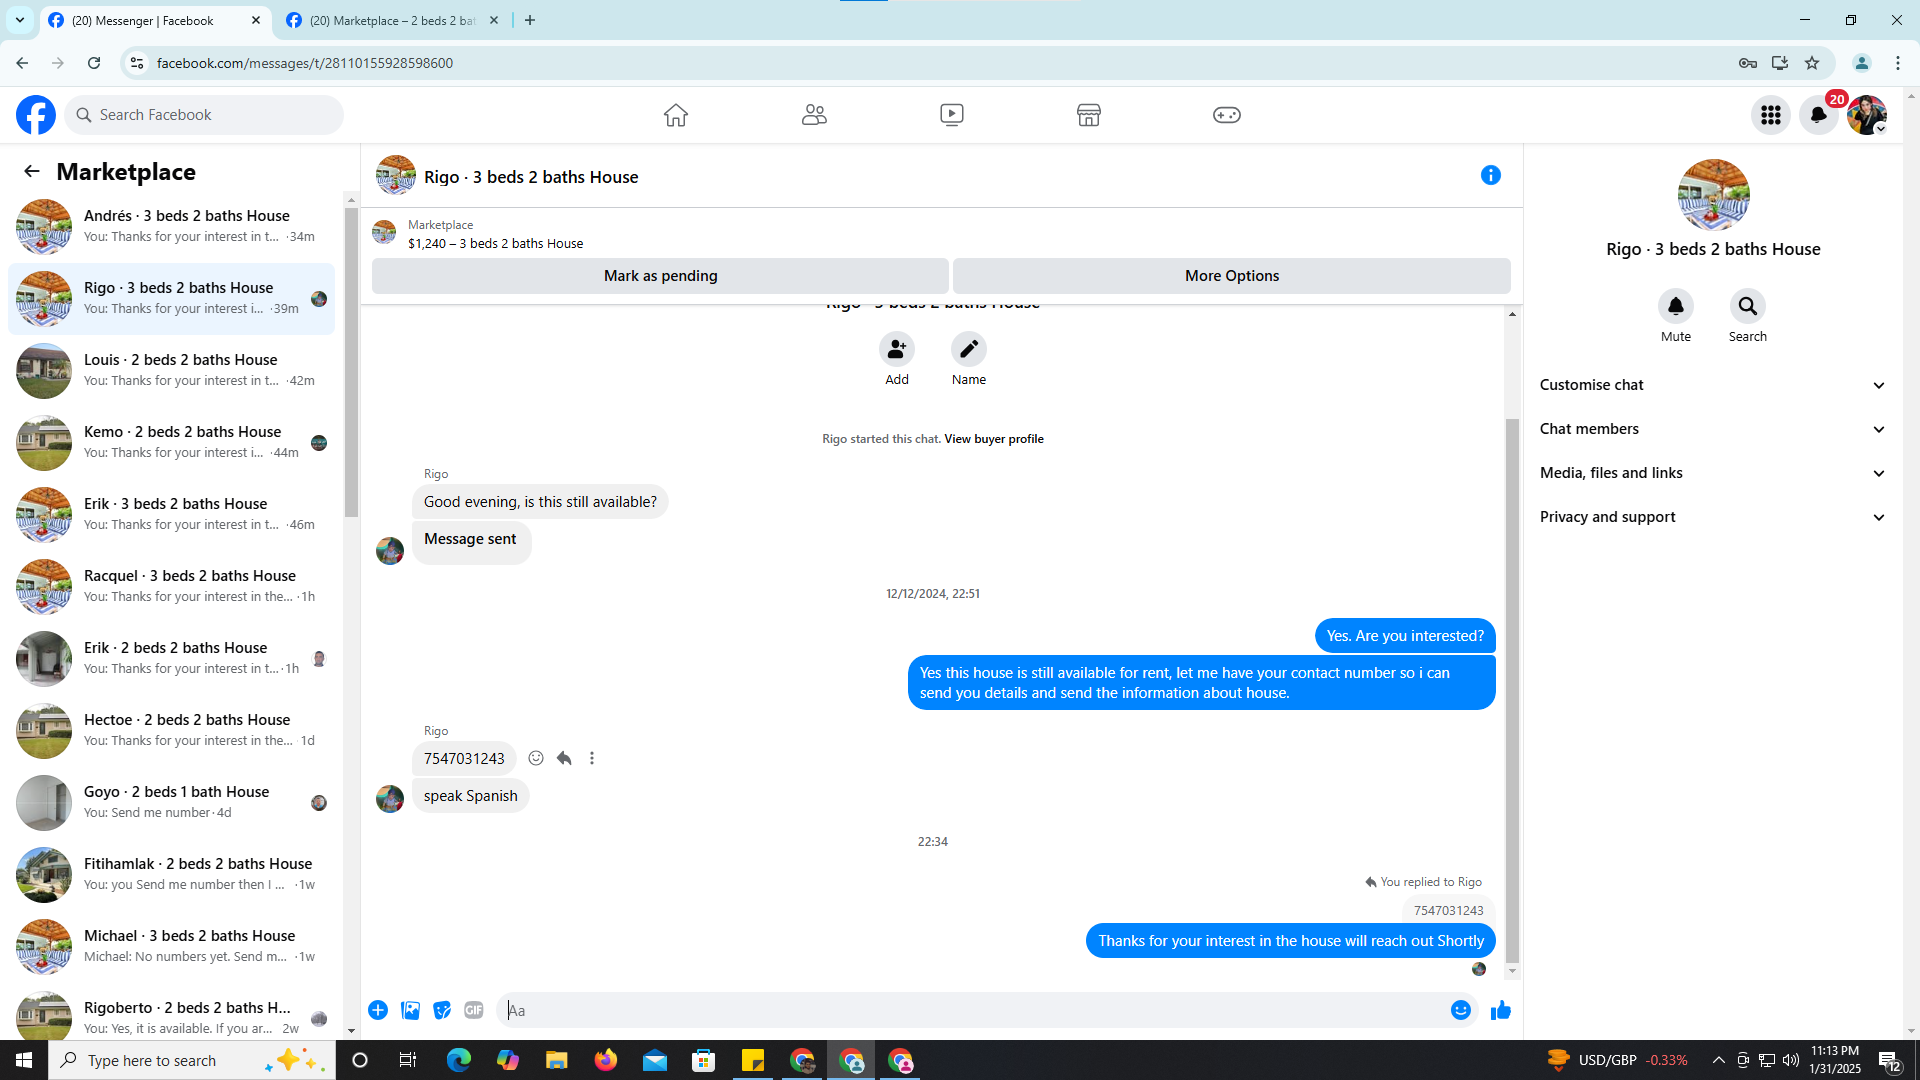
Task: Open the Friends icon in top navigation
Action: (x=814, y=115)
